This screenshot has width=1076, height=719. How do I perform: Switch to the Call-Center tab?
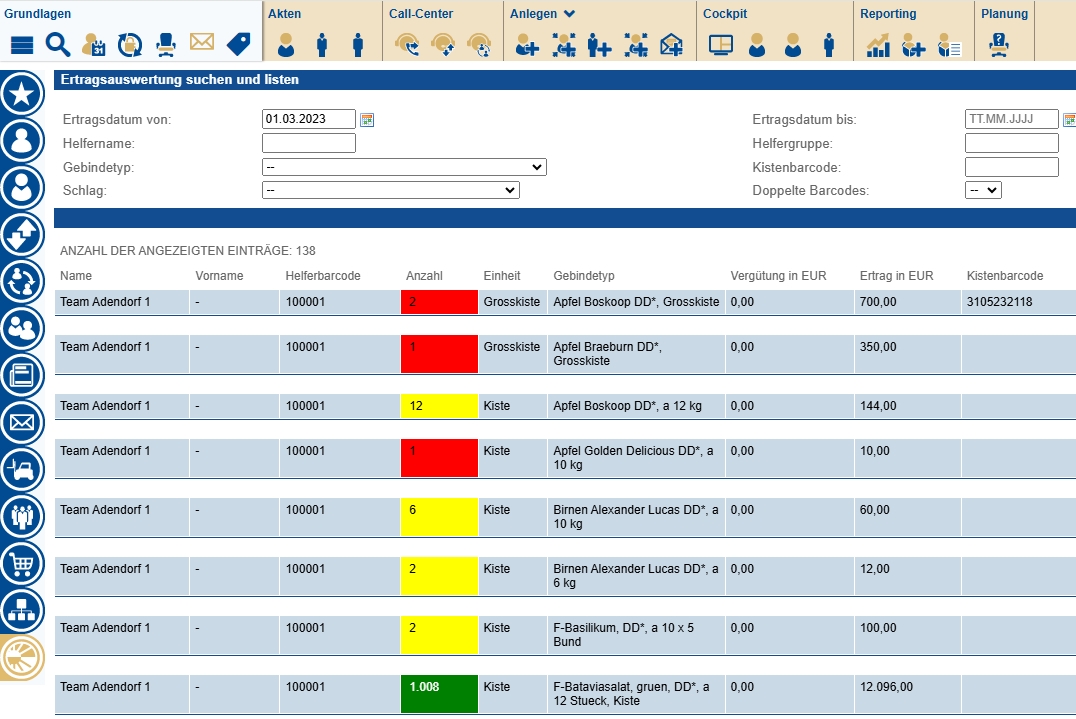click(421, 14)
